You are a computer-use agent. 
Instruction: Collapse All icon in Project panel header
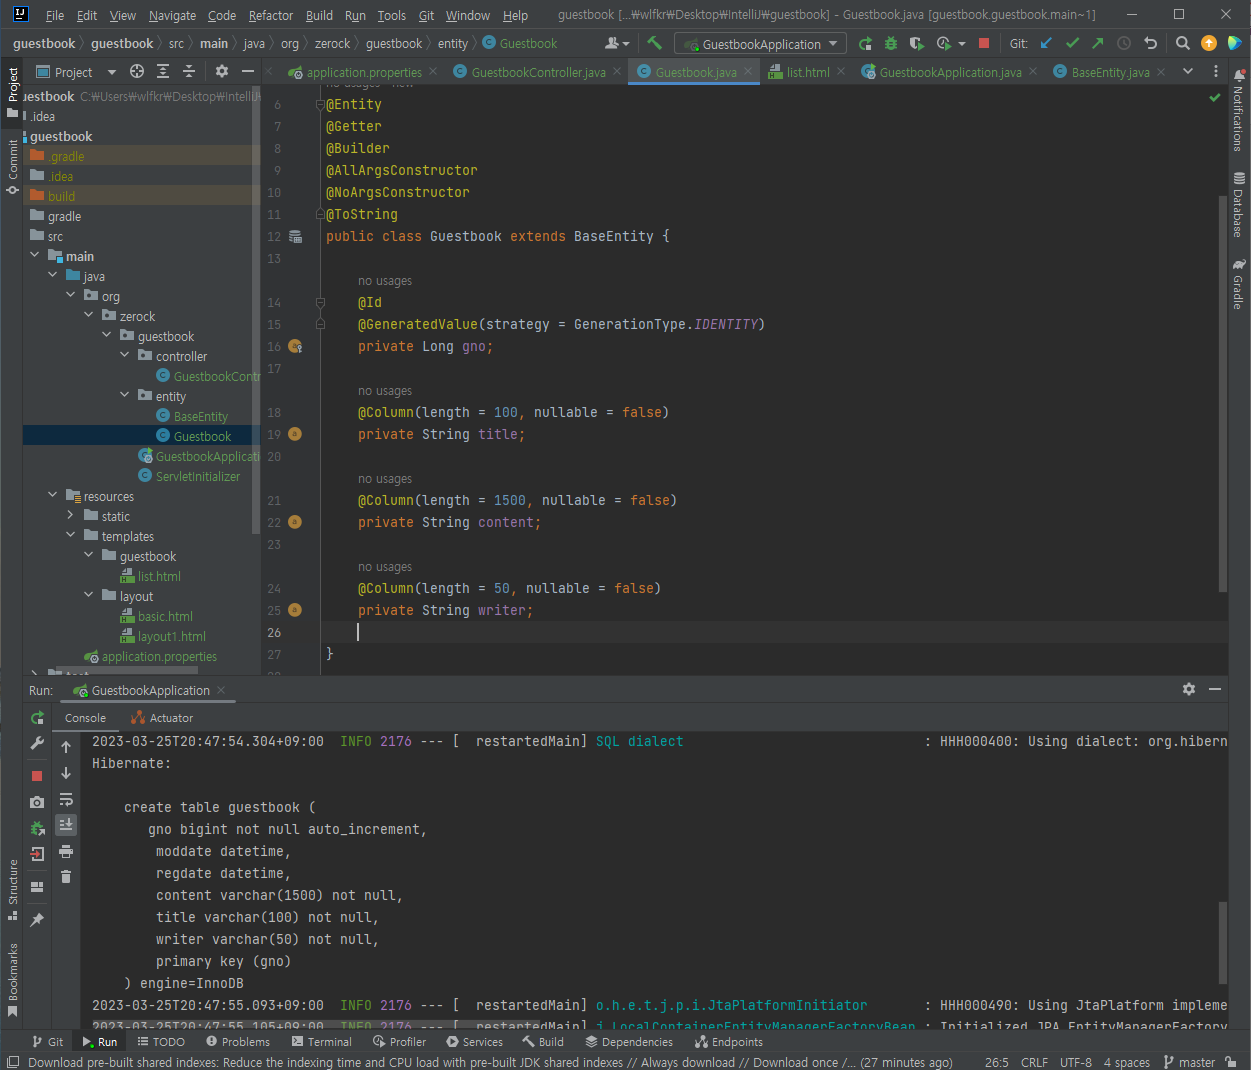tap(189, 71)
